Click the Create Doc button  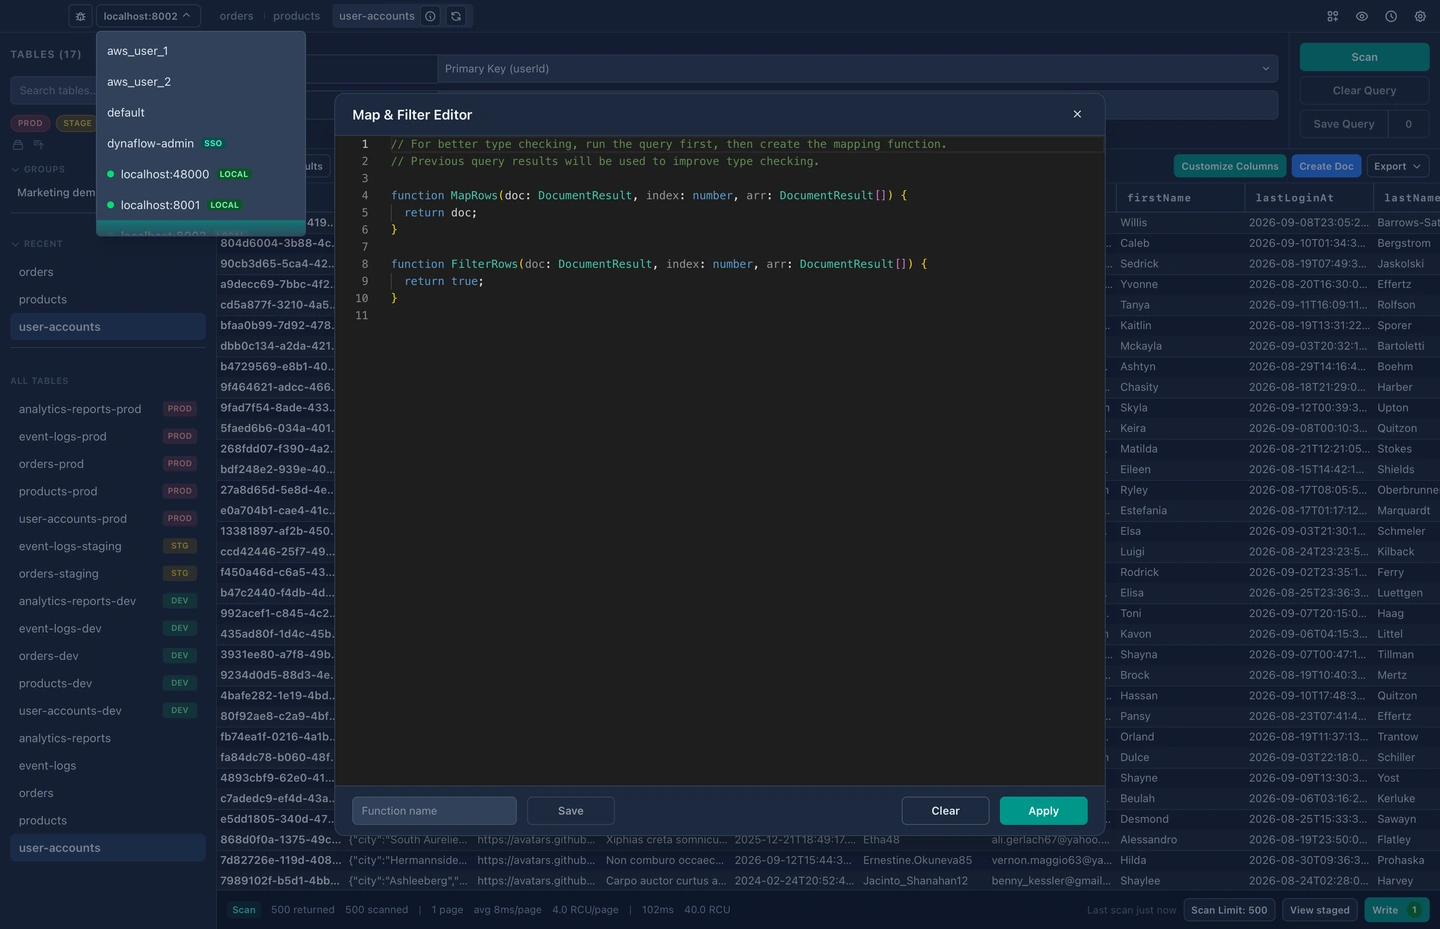click(x=1326, y=166)
